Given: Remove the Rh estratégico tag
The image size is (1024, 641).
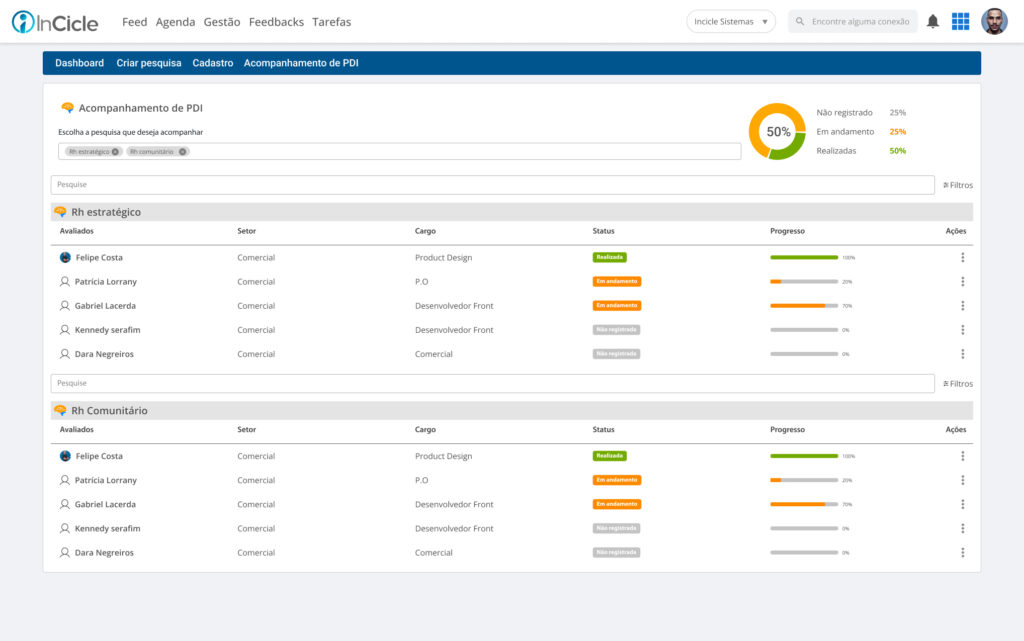Looking at the screenshot, I should [115, 151].
